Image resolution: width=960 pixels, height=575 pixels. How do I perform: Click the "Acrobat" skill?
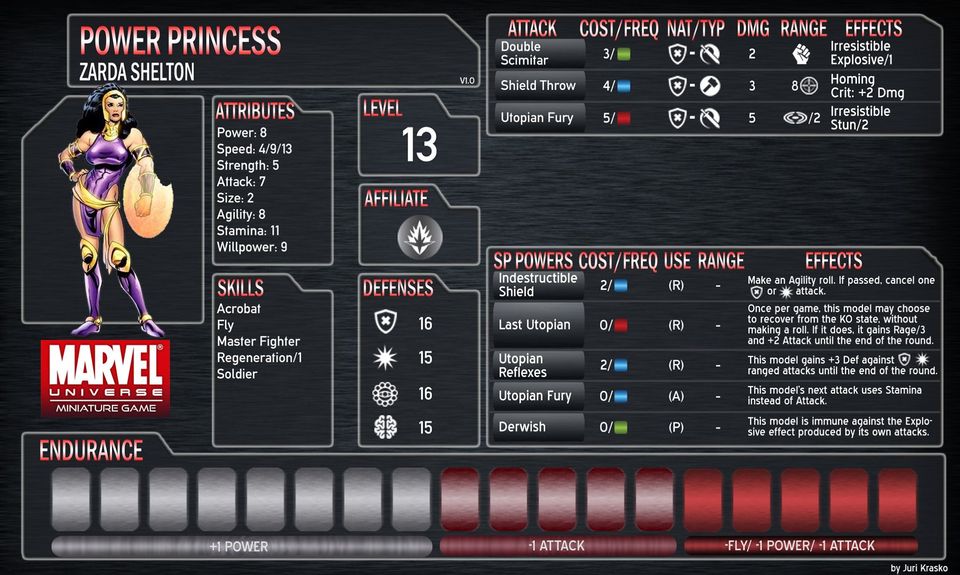pyautogui.click(x=239, y=309)
